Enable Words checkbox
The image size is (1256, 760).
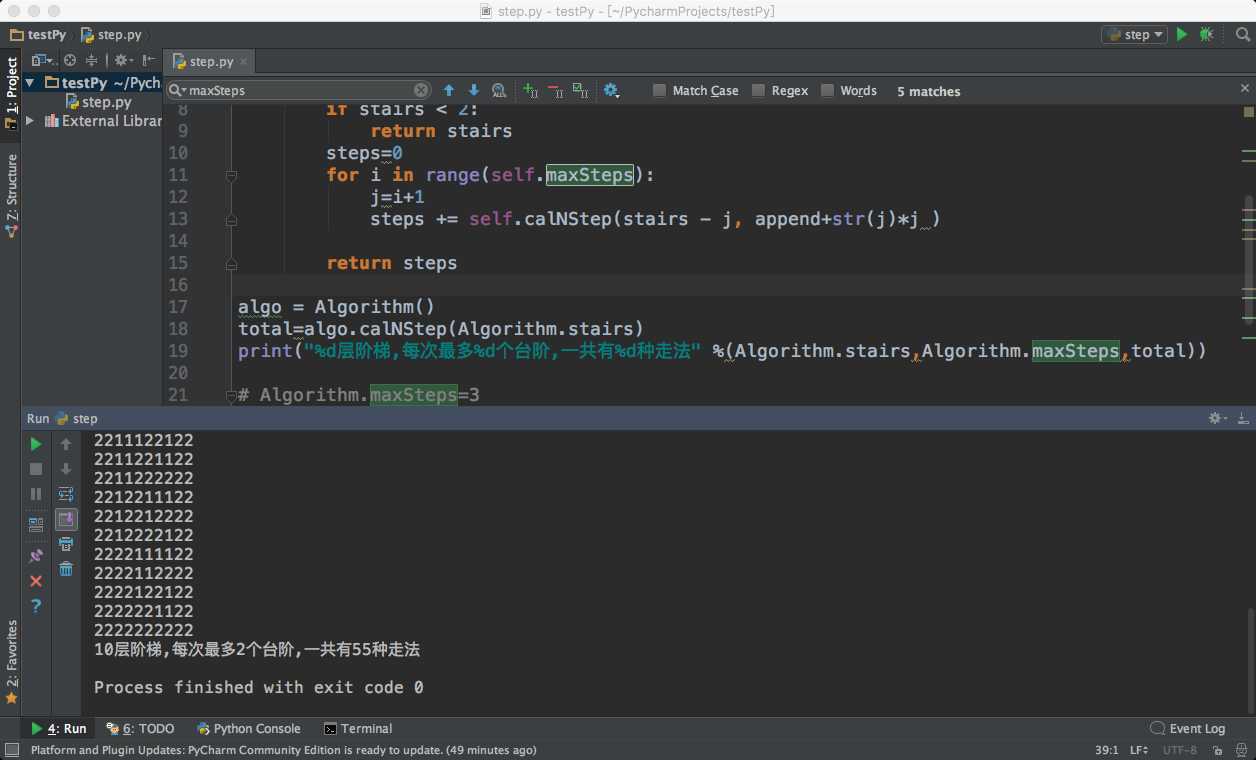(x=828, y=90)
